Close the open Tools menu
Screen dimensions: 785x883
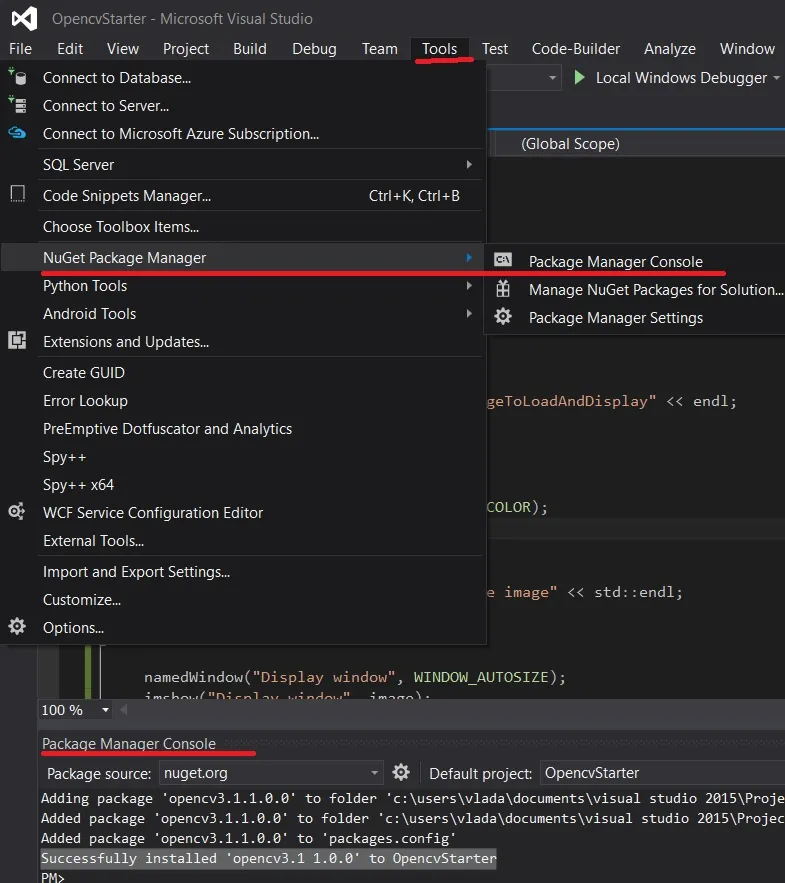click(x=440, y=49)
